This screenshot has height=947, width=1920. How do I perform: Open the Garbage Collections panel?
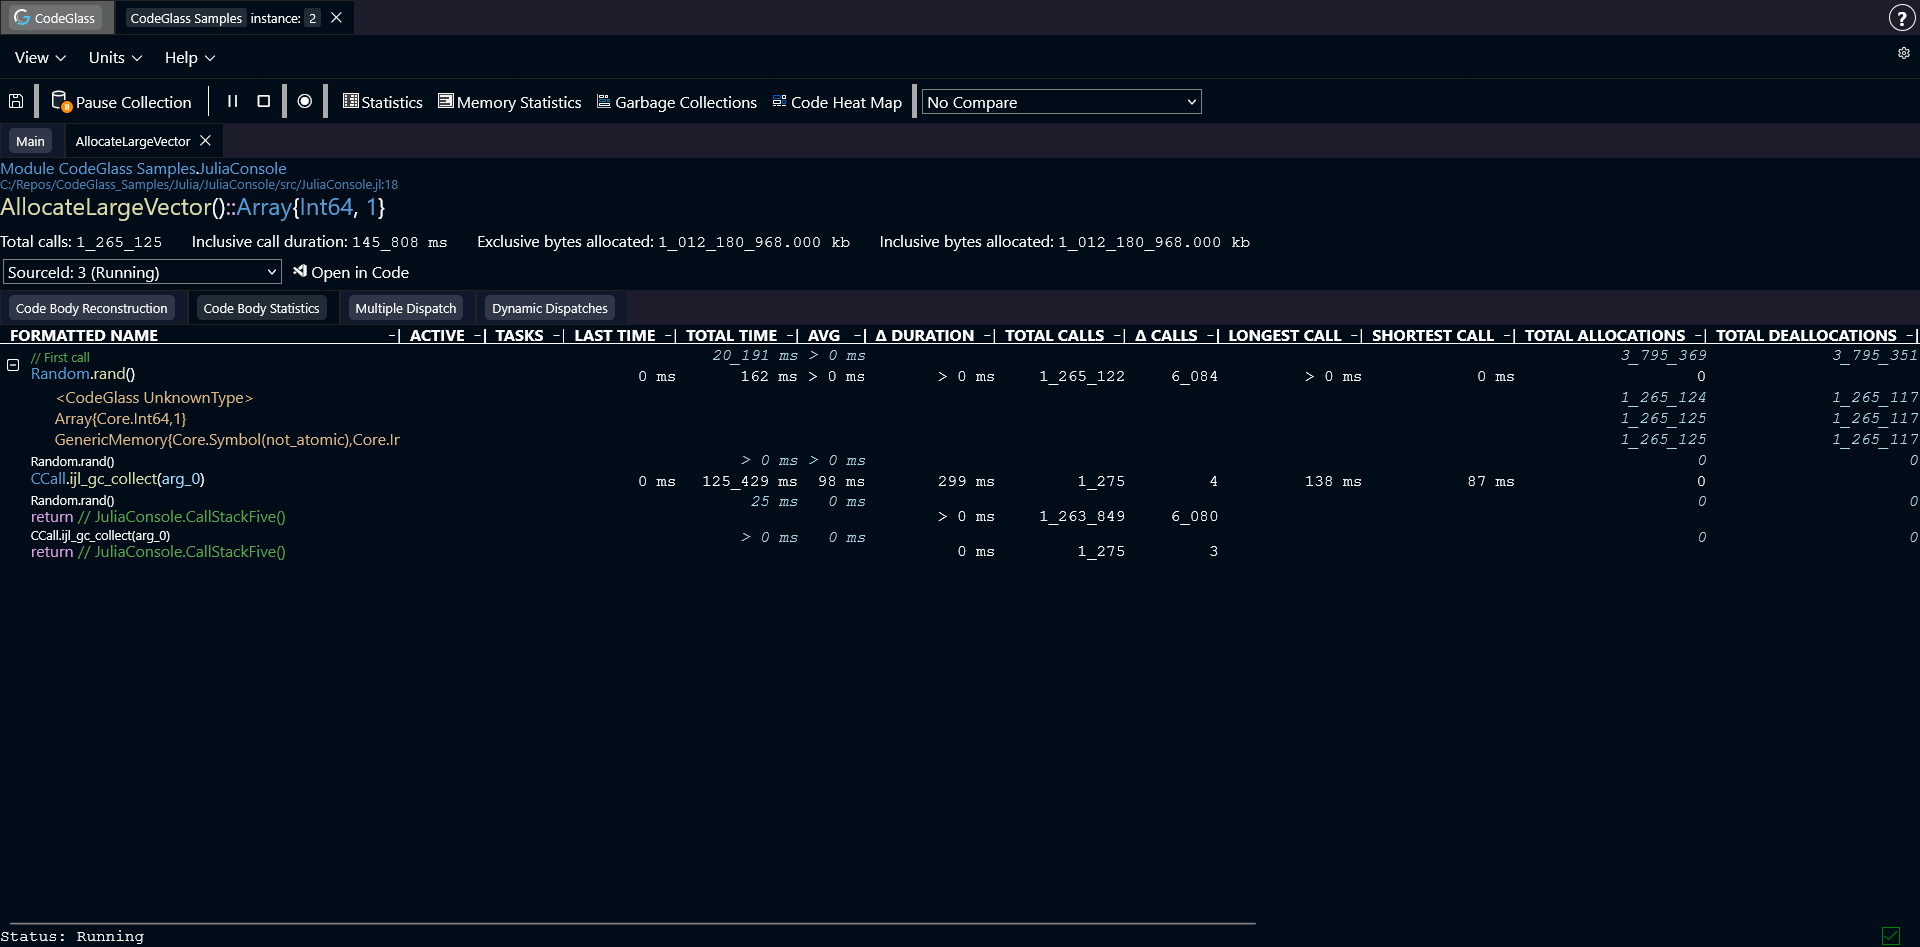677,101
